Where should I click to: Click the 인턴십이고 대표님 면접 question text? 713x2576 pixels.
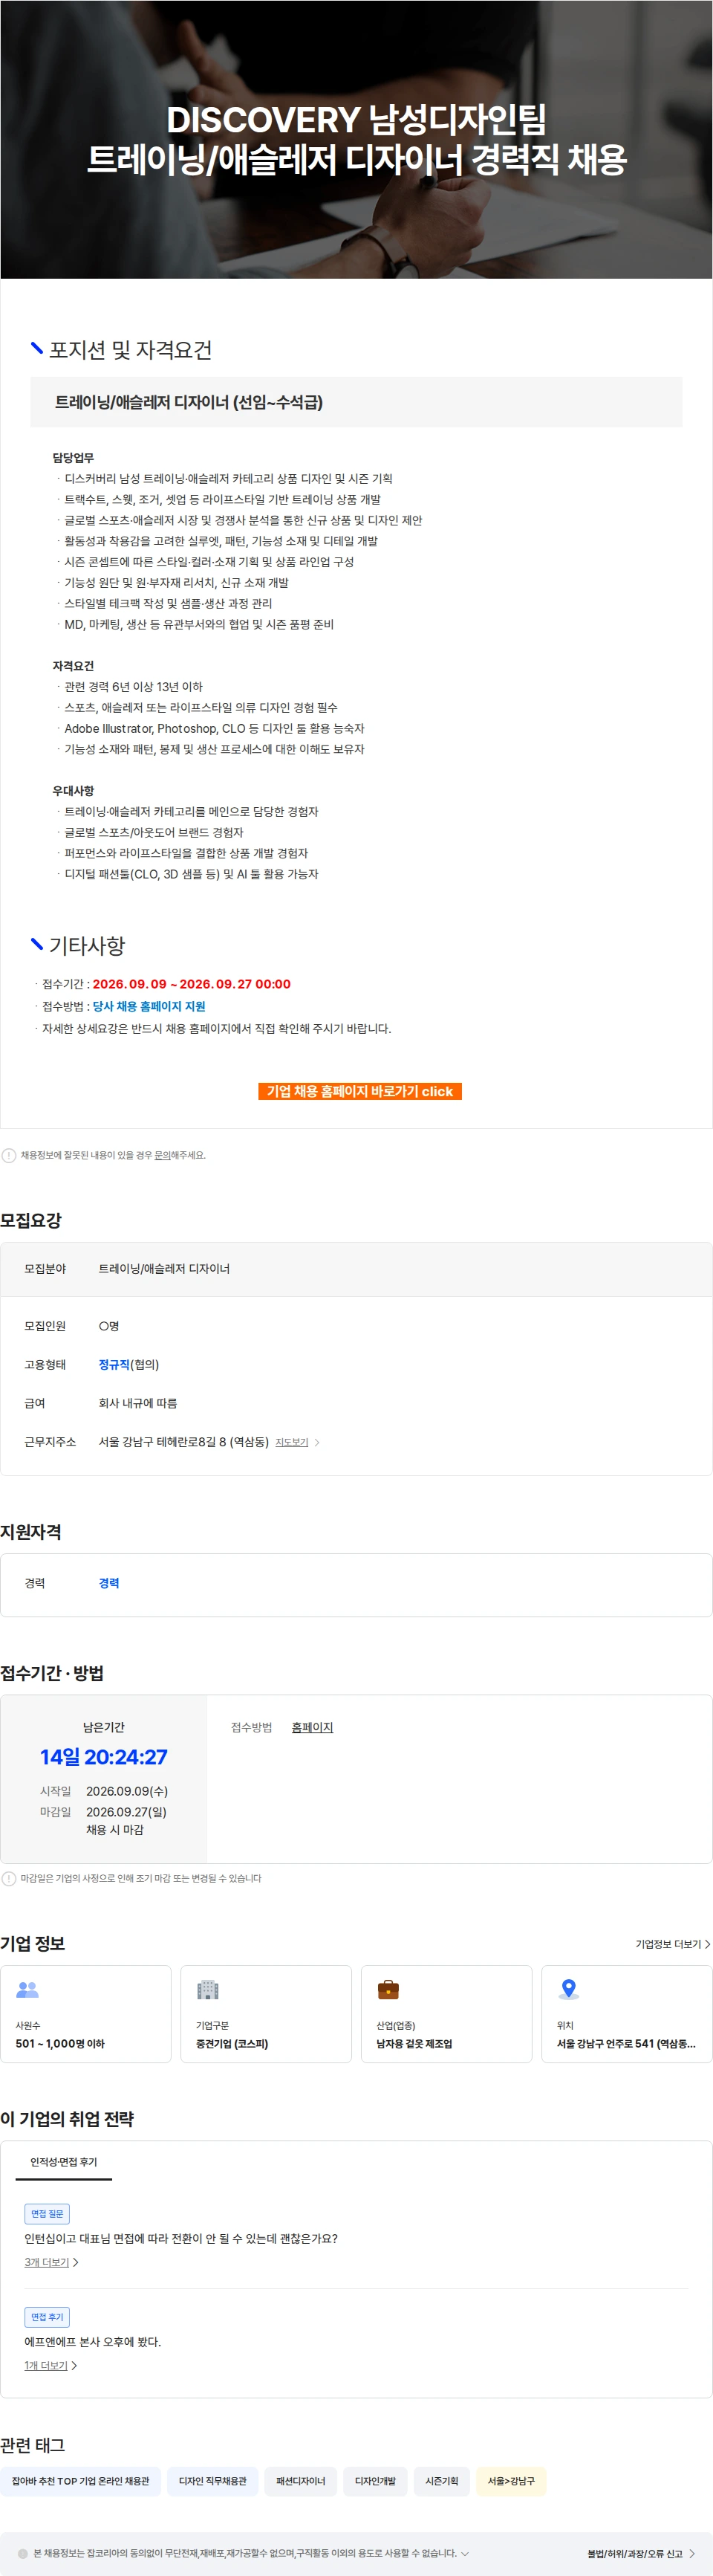181,2238
